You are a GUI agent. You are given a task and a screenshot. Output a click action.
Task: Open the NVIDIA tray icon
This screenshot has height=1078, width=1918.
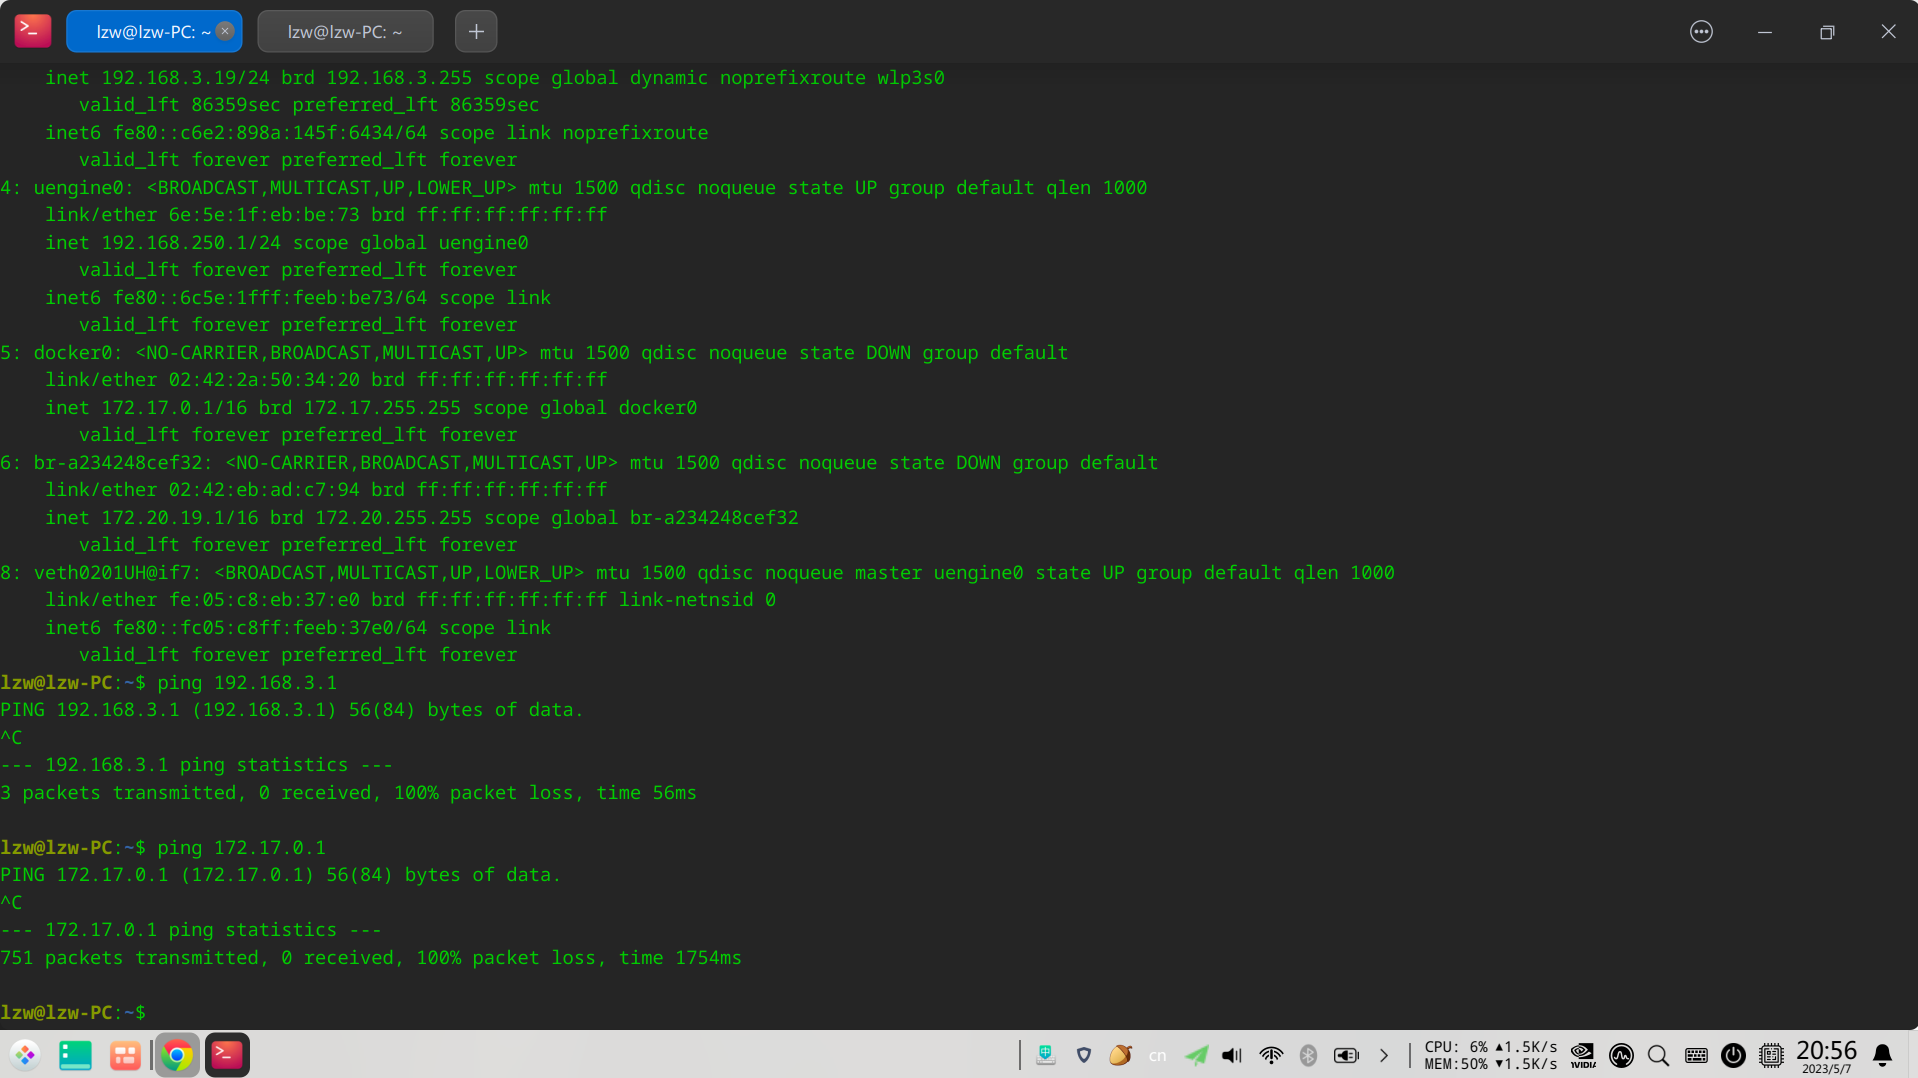click(x=1583, y=1055)
